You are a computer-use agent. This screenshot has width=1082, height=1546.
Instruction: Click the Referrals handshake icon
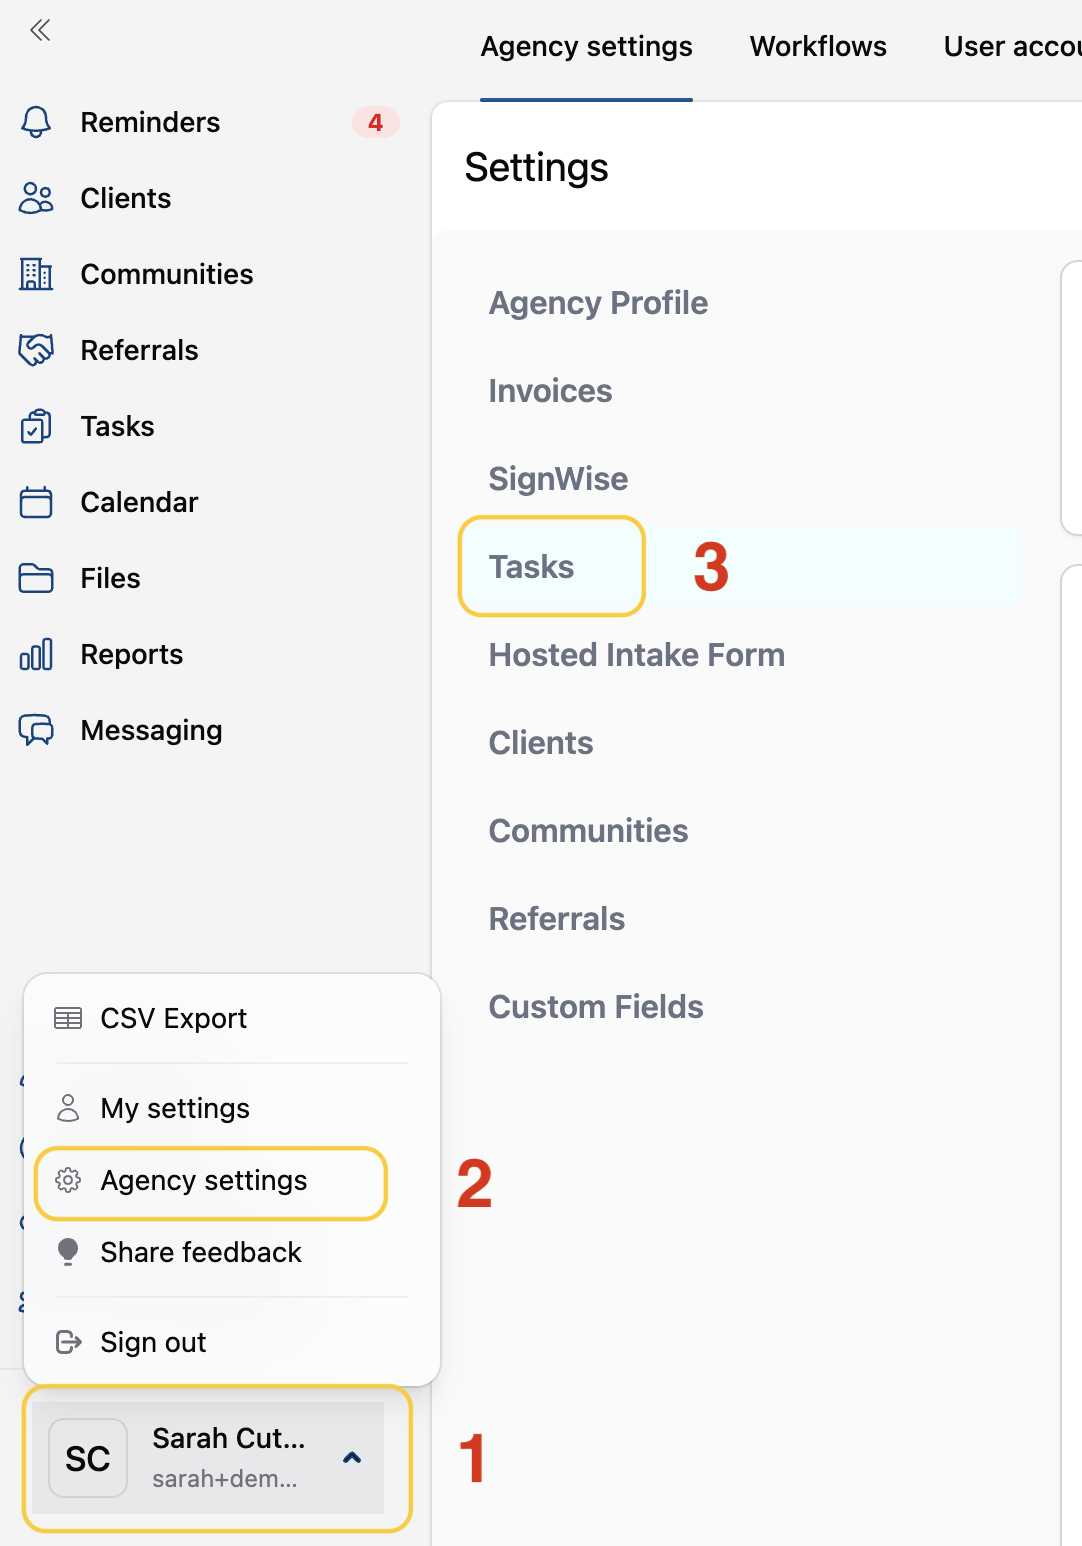click(36, 350)
